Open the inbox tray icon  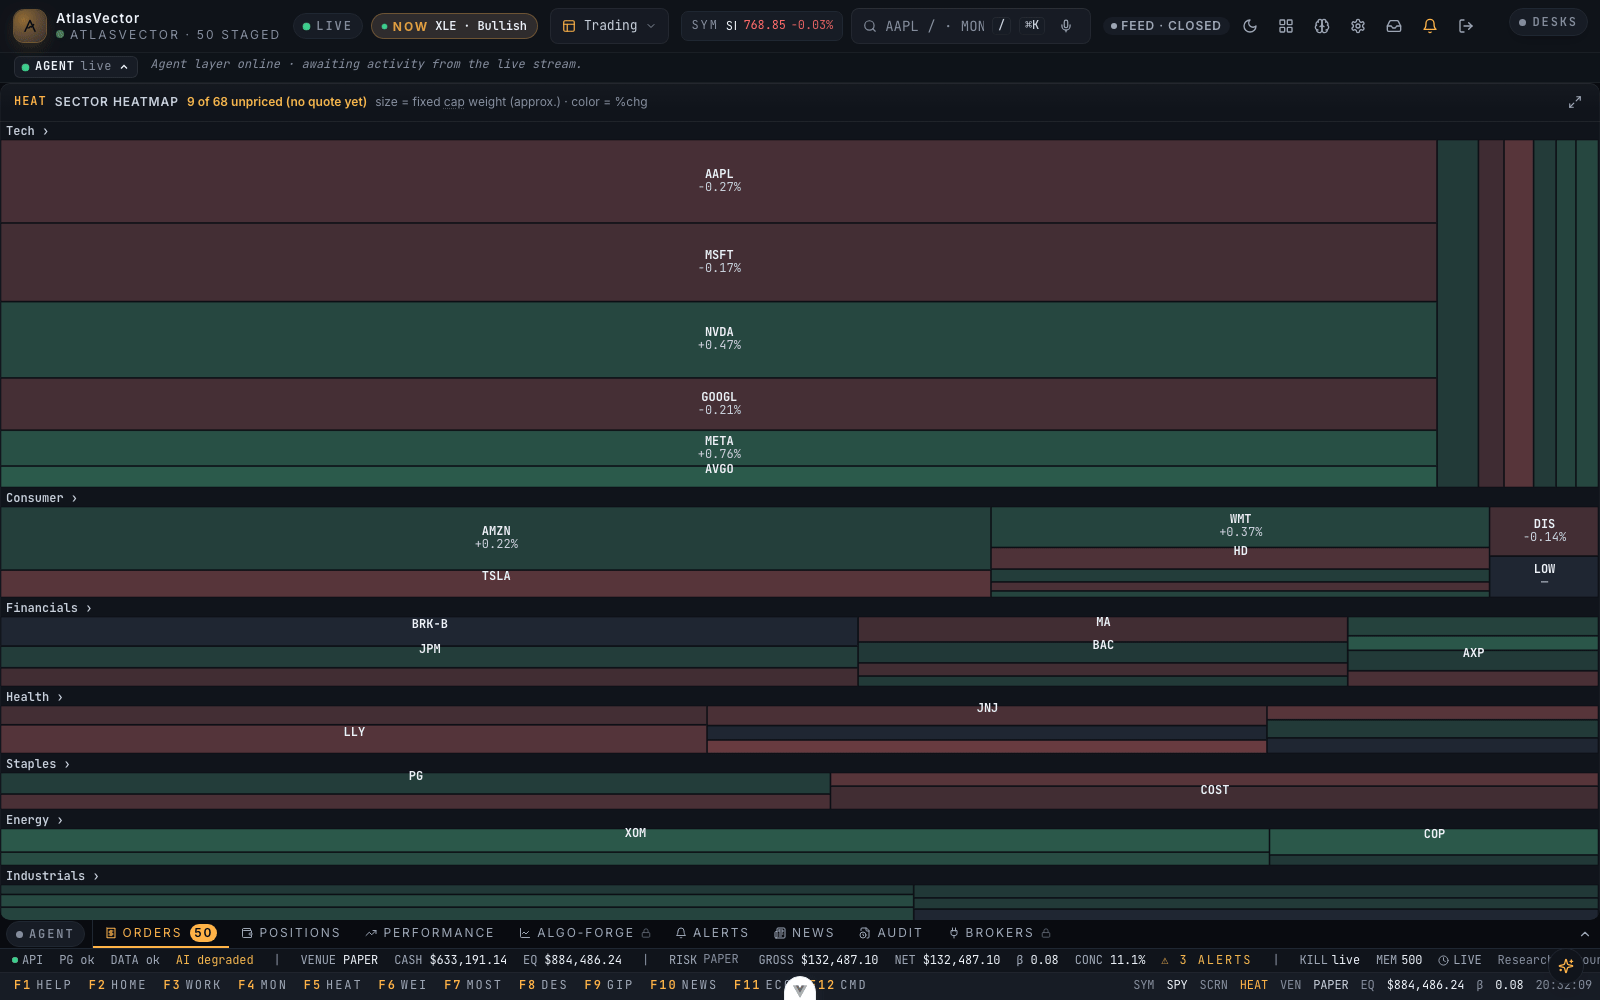click(1394, 26)
